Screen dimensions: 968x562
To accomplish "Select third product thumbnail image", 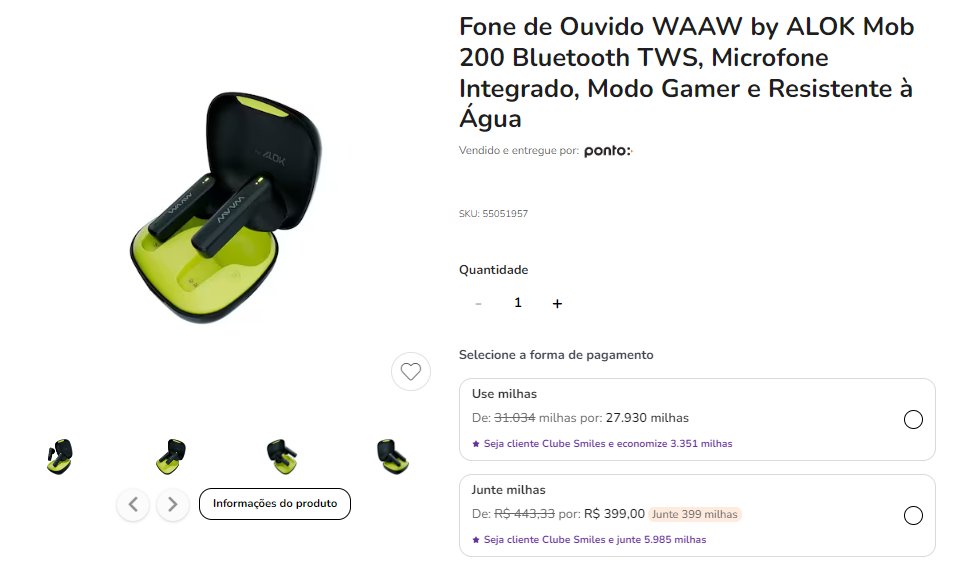I will click(282, 456).
